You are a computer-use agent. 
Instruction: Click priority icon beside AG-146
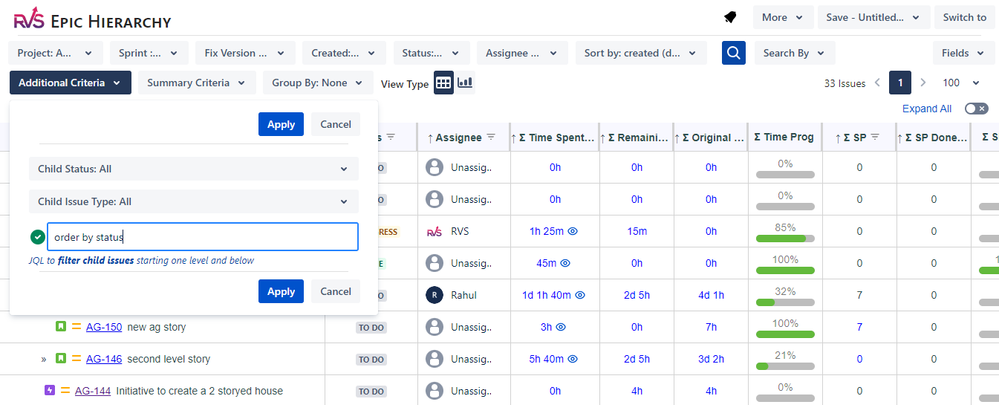click(76, 359)
